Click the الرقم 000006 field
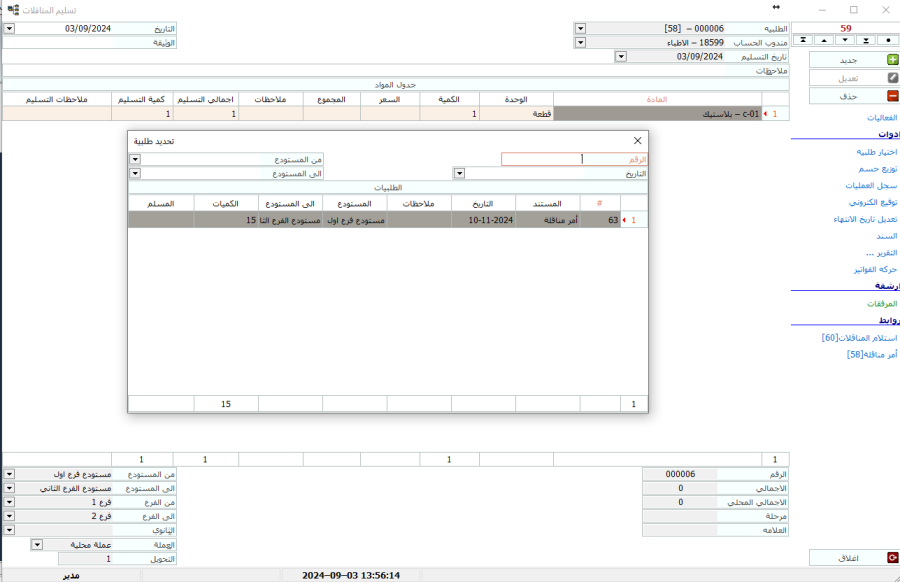The height and width of the screenshot is (582, 900). (x=680, y=474)
